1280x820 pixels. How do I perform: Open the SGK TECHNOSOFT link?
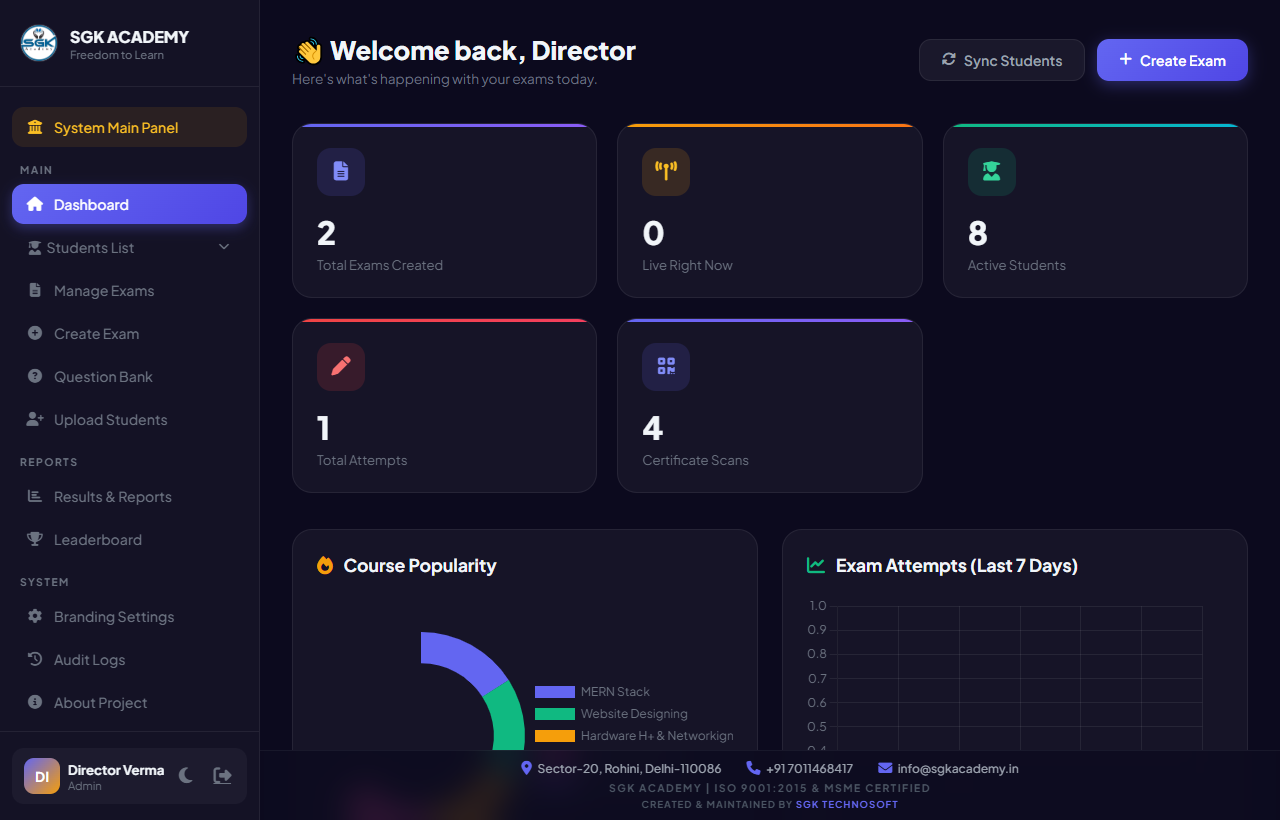tap(847, 804)
